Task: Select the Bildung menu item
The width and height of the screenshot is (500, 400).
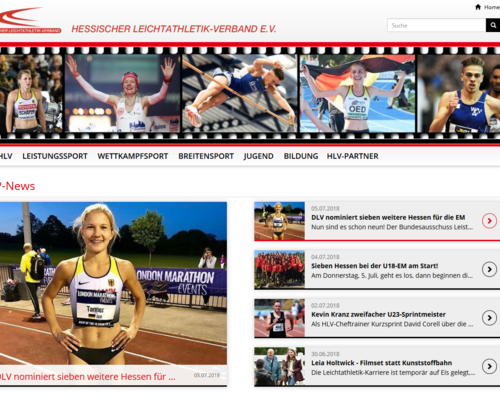Action: click(x=301, y=156)
